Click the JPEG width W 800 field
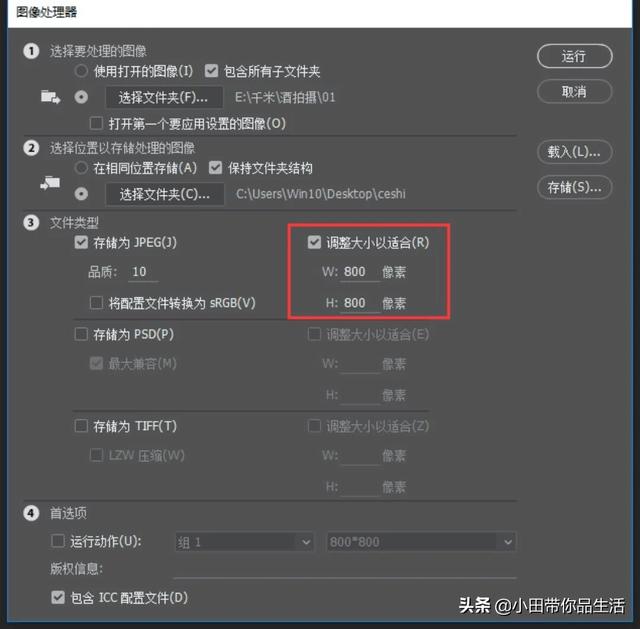This screenshot has width=640, height=629. click(360, 272)
